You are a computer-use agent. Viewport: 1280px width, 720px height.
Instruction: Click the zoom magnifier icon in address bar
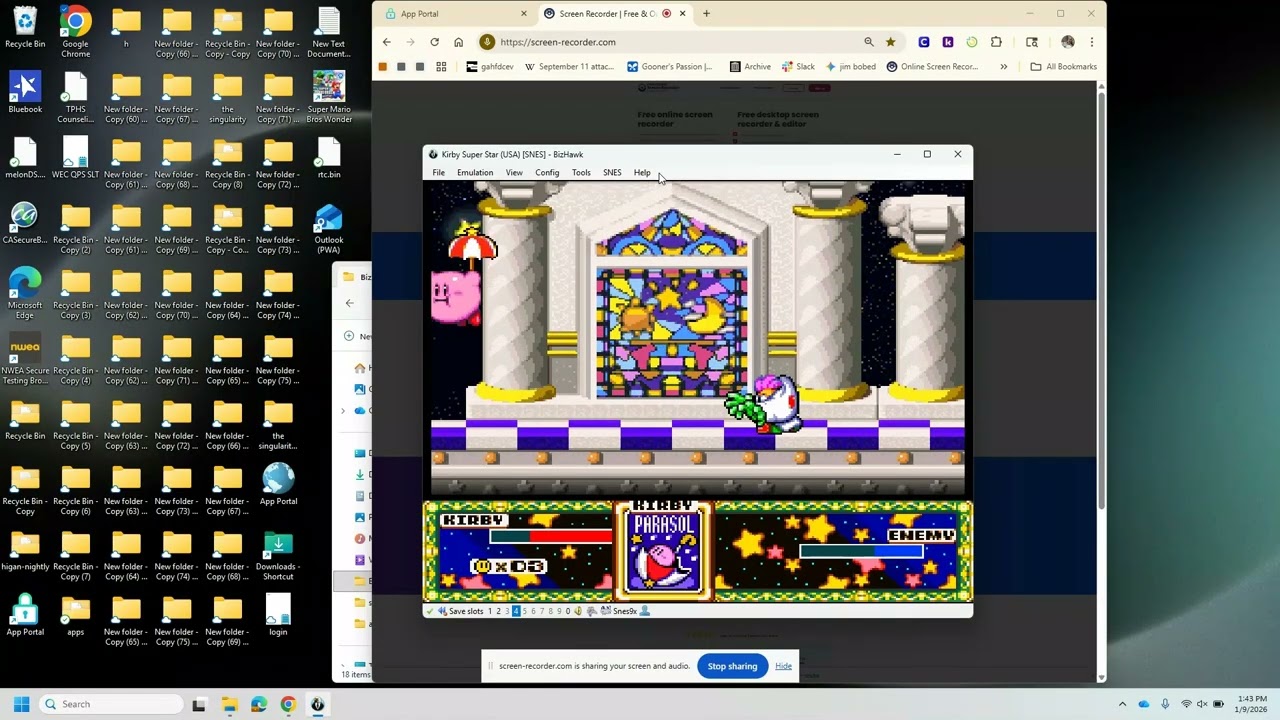(869, 42)
